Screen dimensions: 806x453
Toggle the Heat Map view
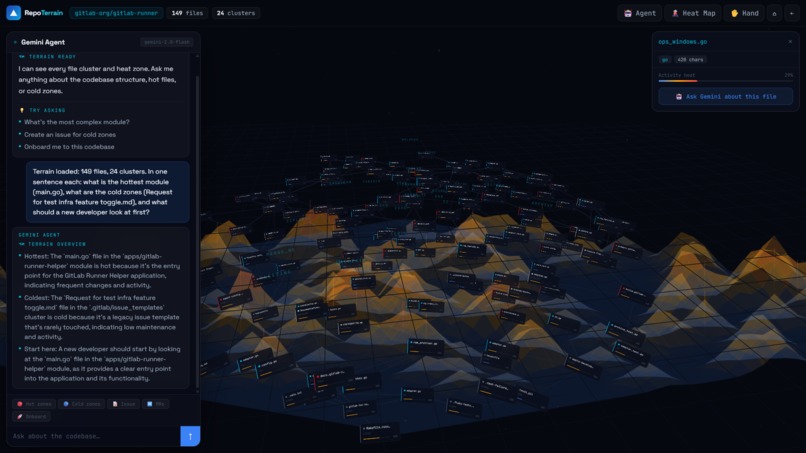coord(693,13)
